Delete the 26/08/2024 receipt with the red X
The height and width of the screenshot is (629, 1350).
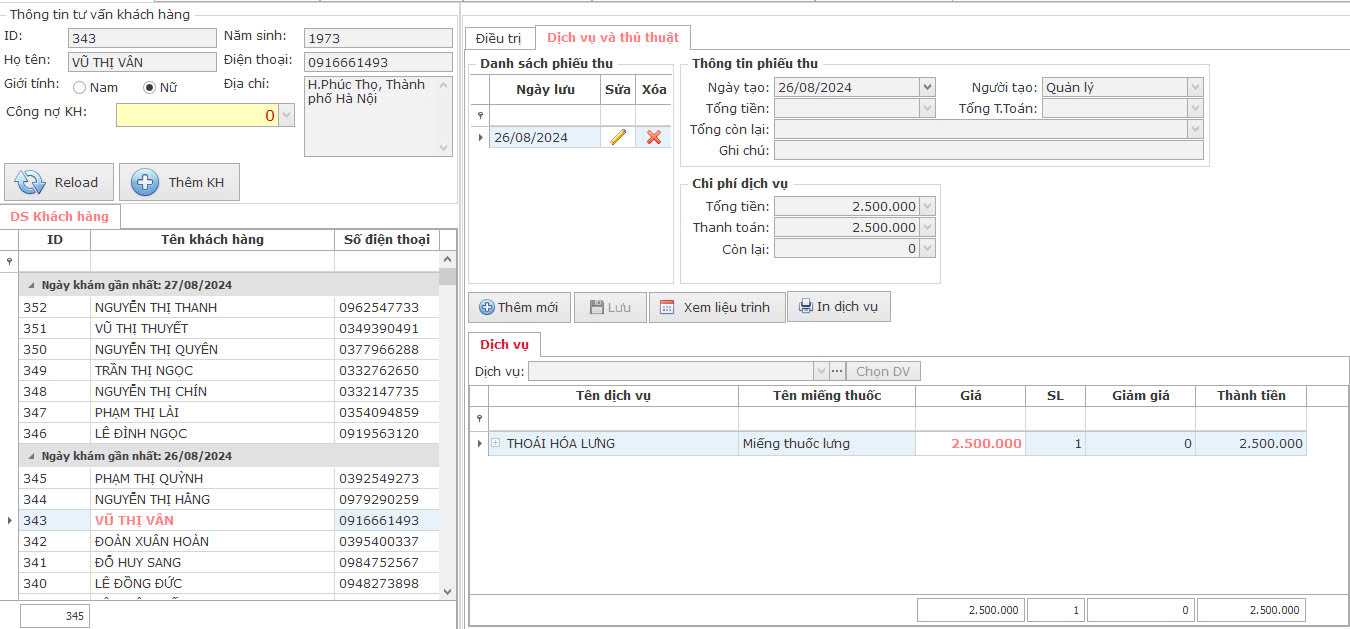(x=654, y=137)
